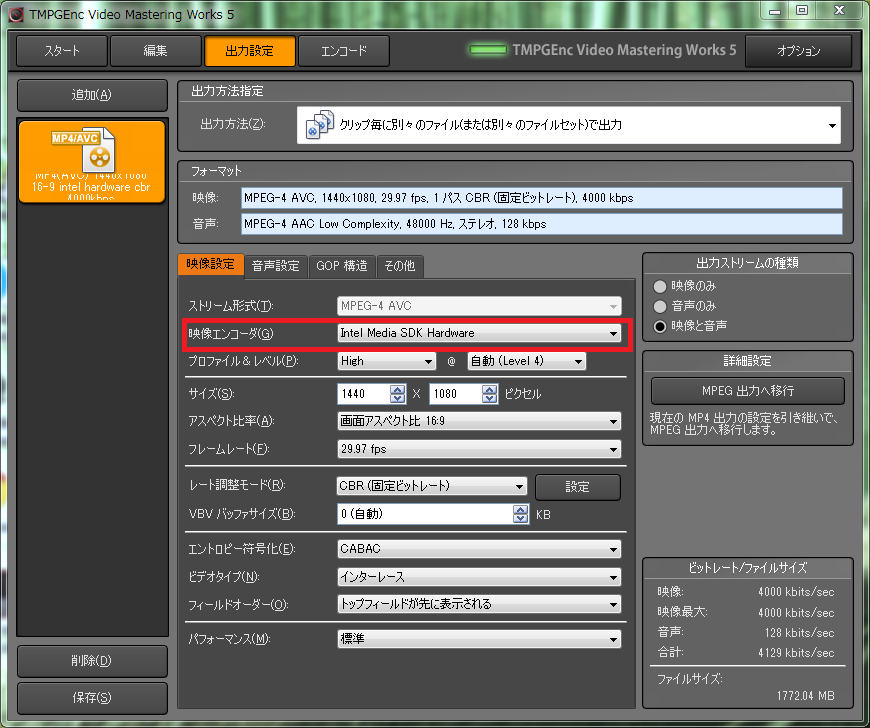Open the ビデオタイプ インターレース dropdown
This screenshot has width=870, height=728.
479,577
